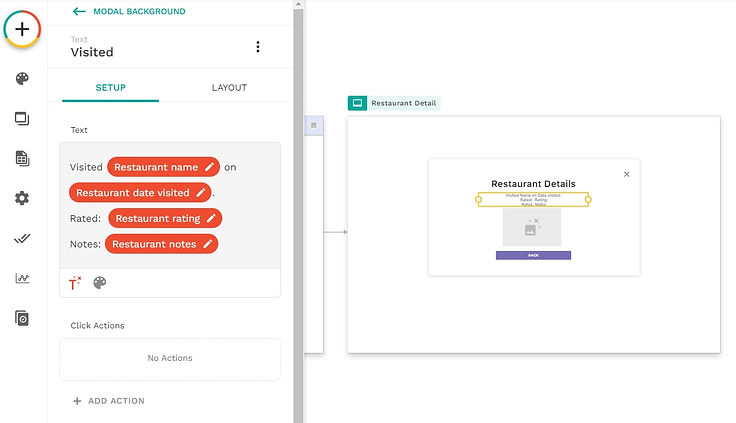This screenshot has height=423, width=736.
Task: Click the partially visible screen icon left of canvas
Action: pyautogui.click(x=314, y=125)
